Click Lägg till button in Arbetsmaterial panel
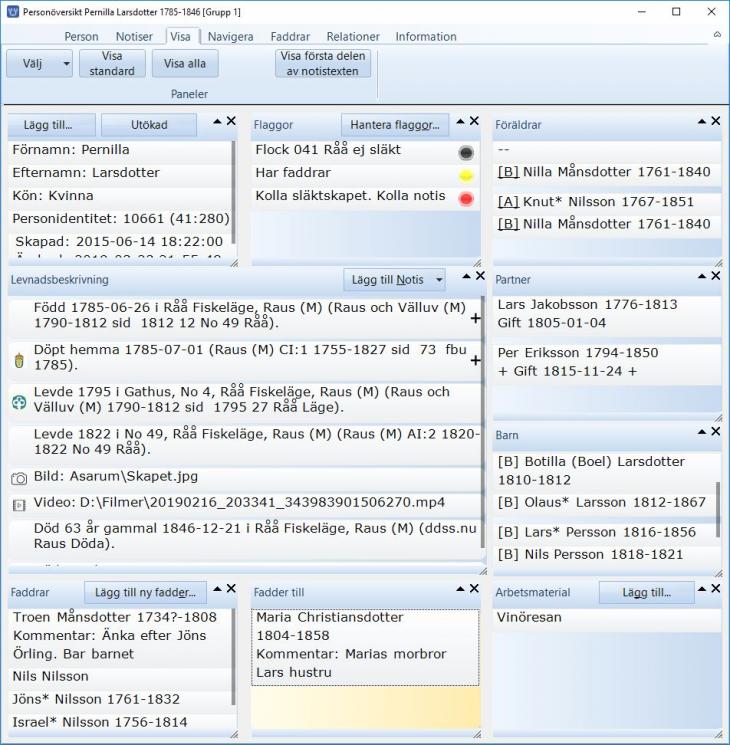 point(646,592)
